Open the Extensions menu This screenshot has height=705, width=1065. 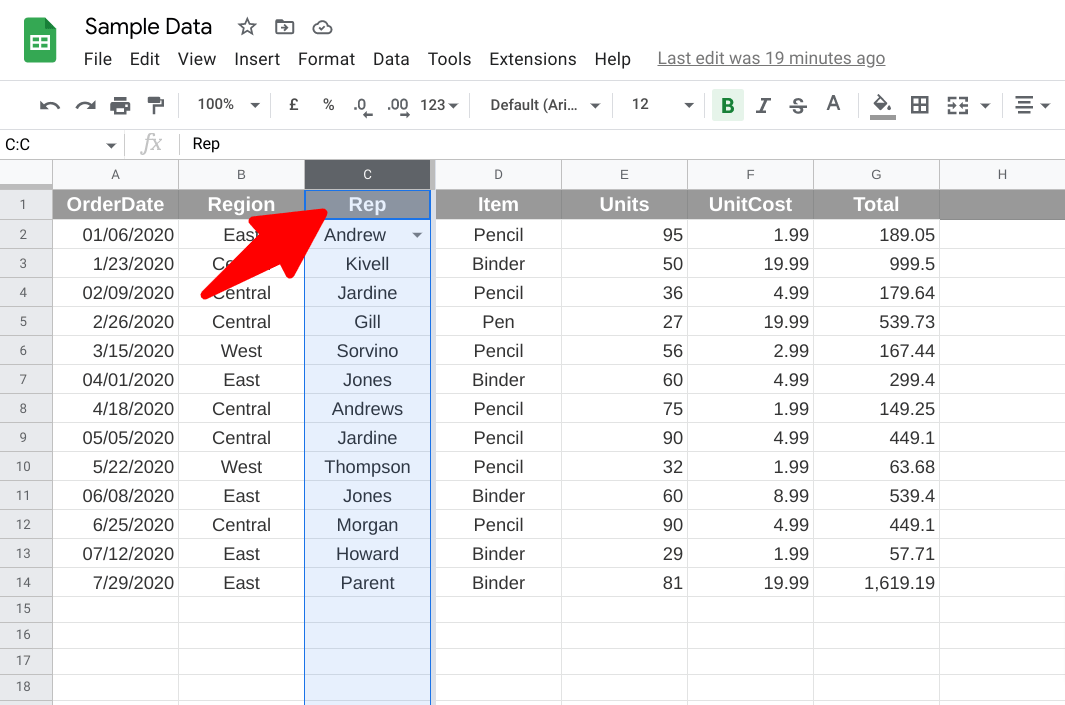532,59
